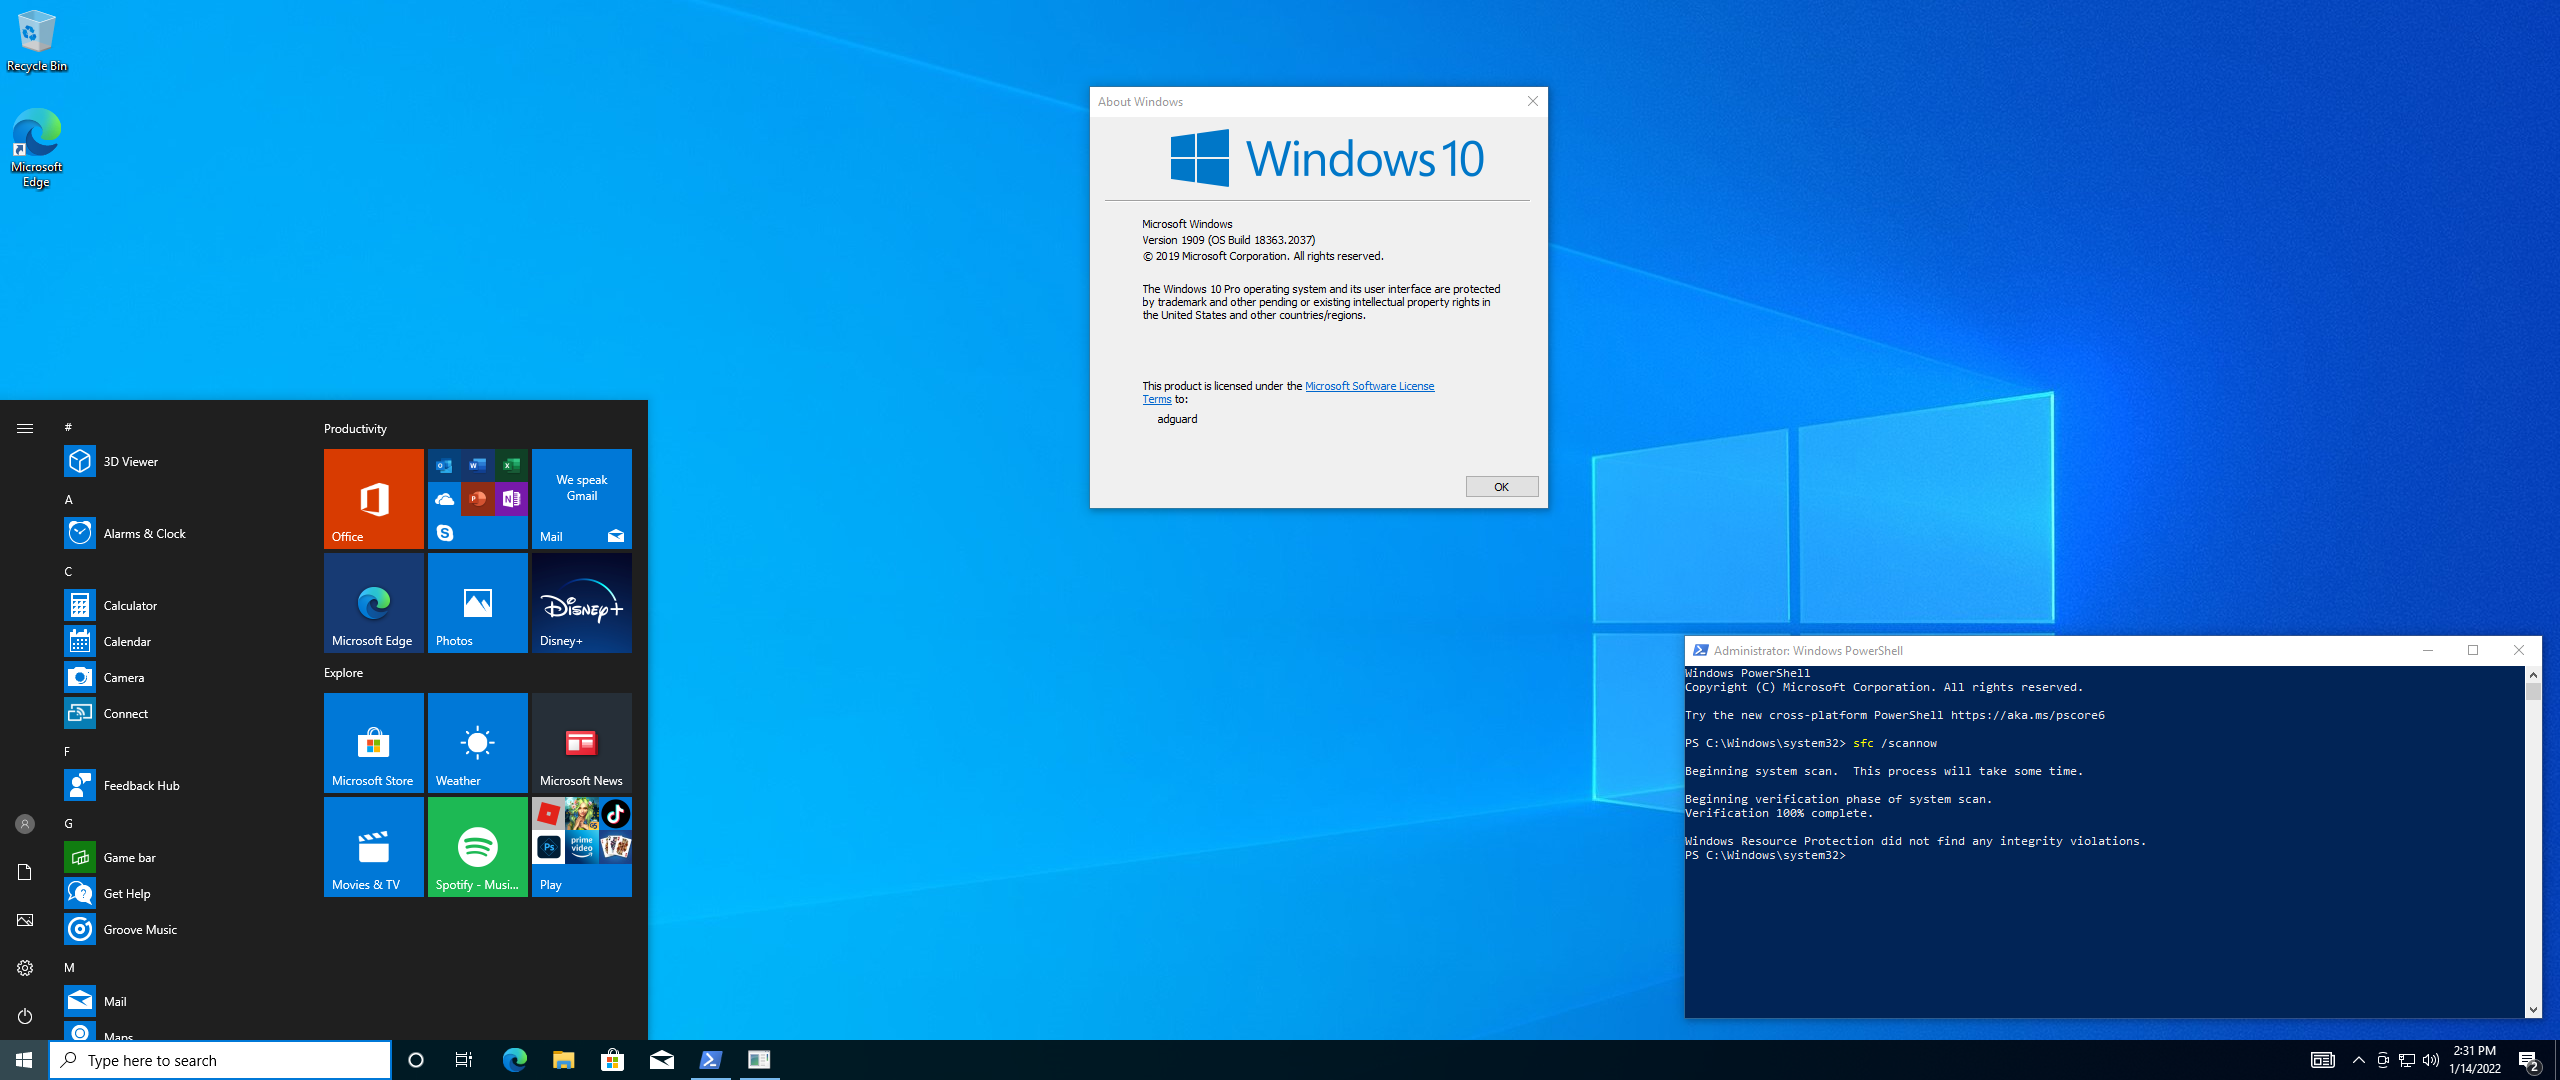Click PowerShell scrollbar down arrow

click(x=2533, y=1010)
